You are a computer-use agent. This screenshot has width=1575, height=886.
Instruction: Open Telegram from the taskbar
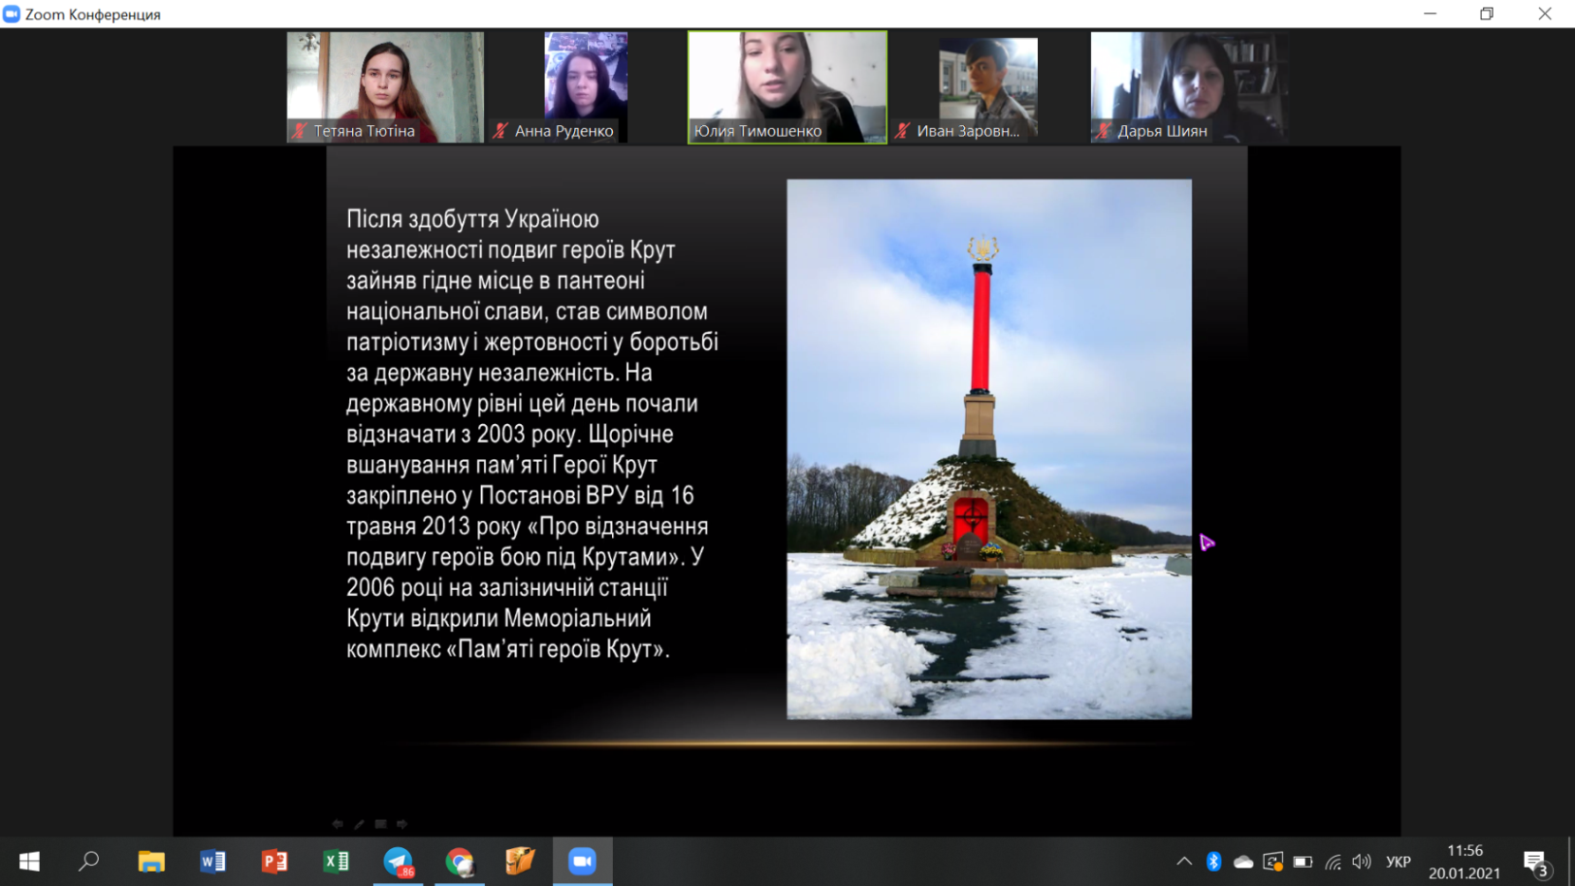pyautogui.click(x=398, y=861)
